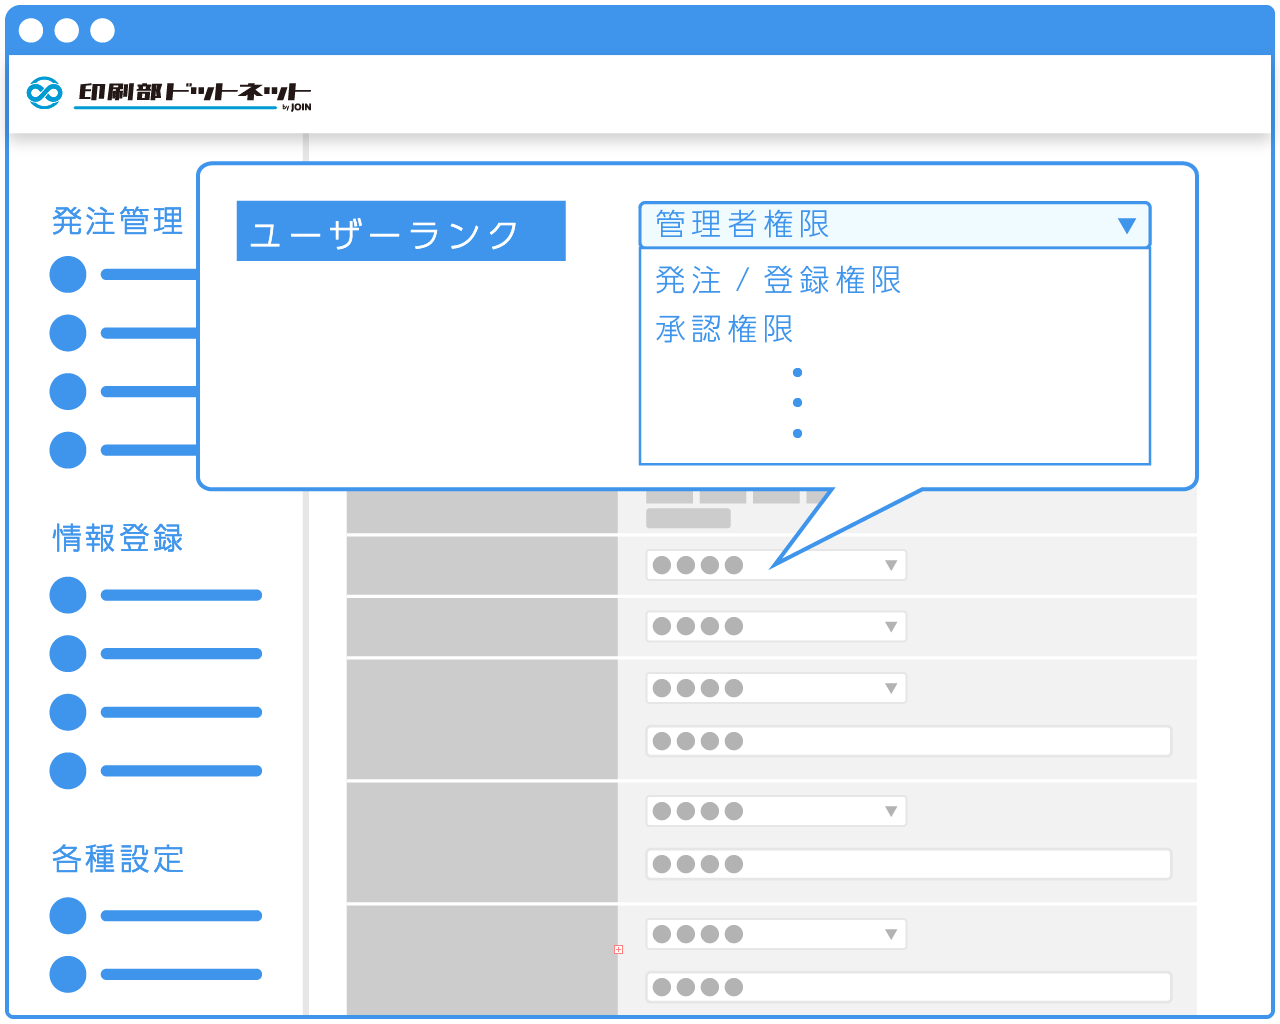
Task: Select the first menu item under 各種設定
Action: click(156, 916)
